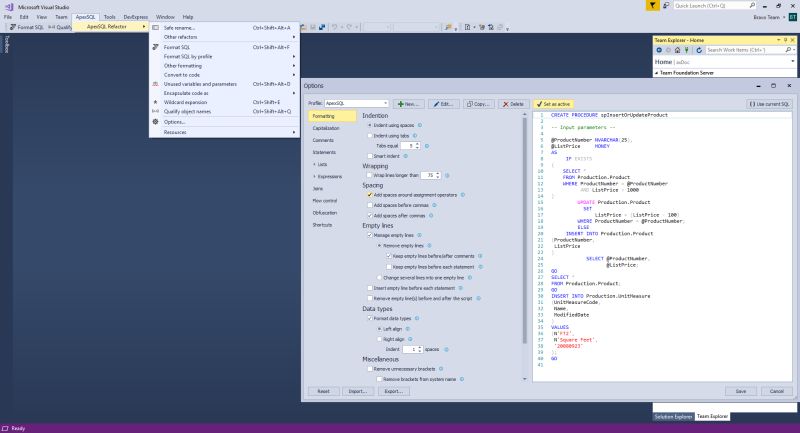Click the notifications filter flag icon
This screenshot has width=800, height=433.
click(x=652, y=6)
